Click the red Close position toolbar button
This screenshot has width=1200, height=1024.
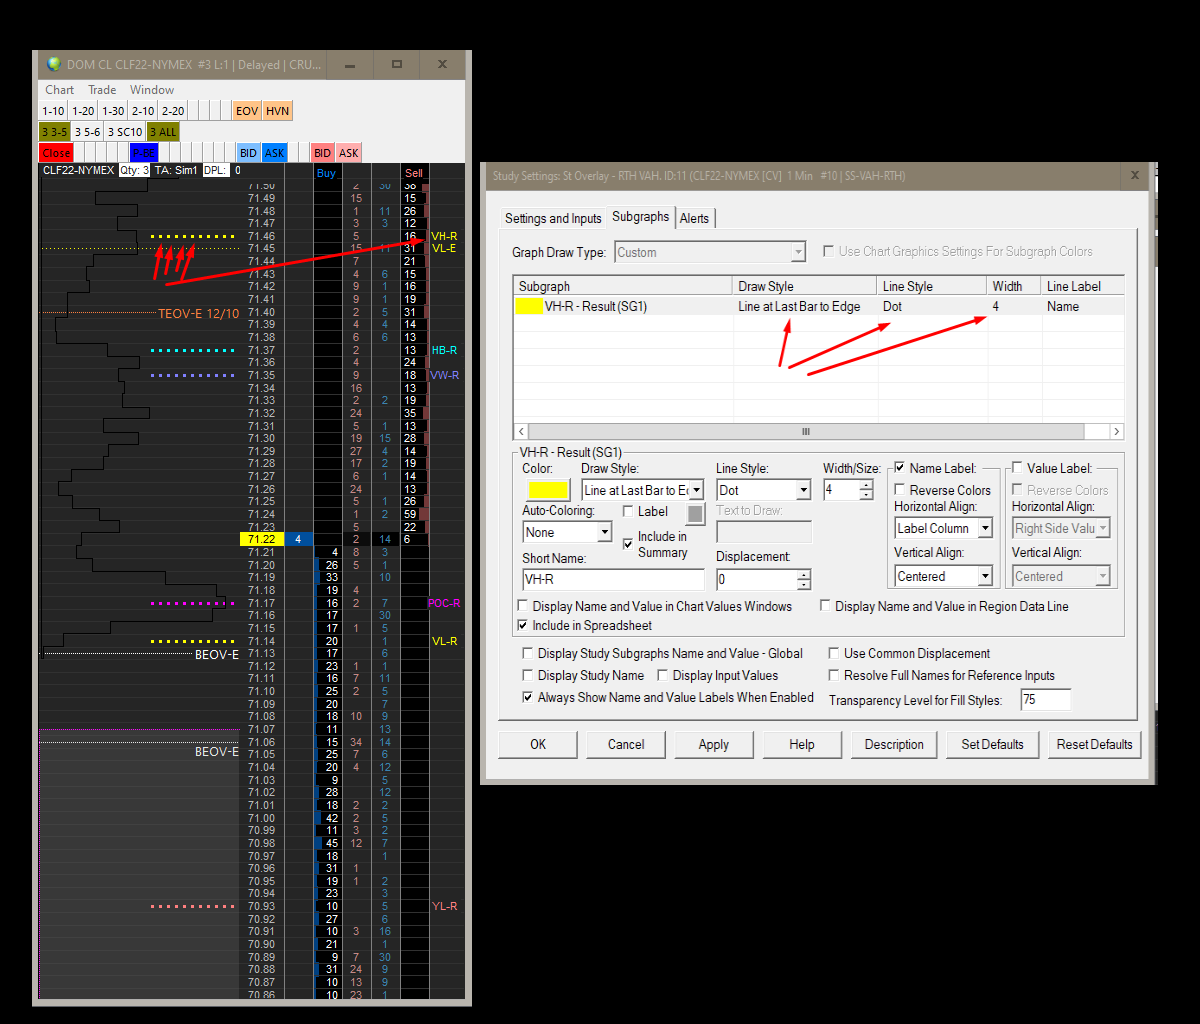click(56, 153)
